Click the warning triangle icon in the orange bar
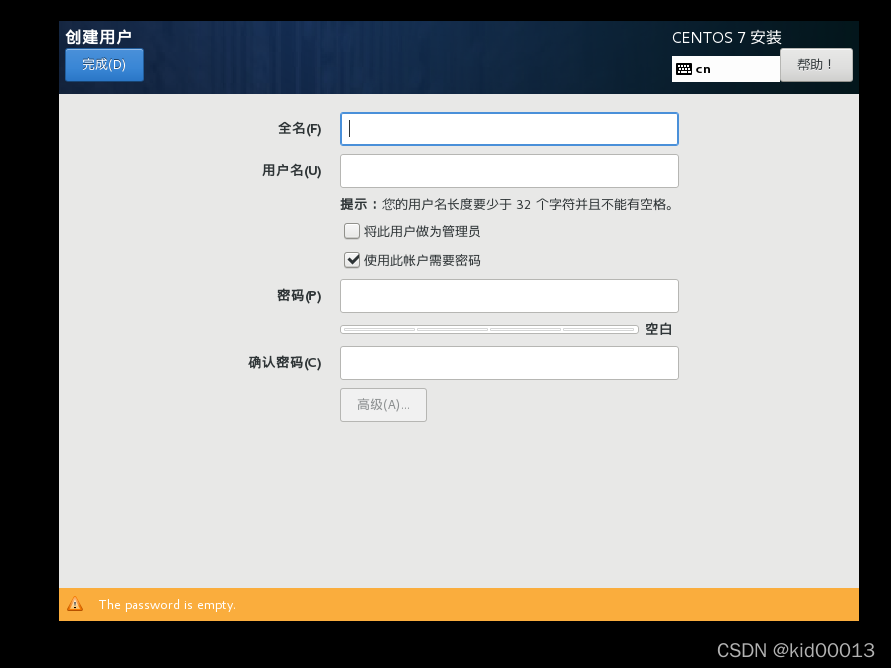The image size is (891, 668). [75, 604]
